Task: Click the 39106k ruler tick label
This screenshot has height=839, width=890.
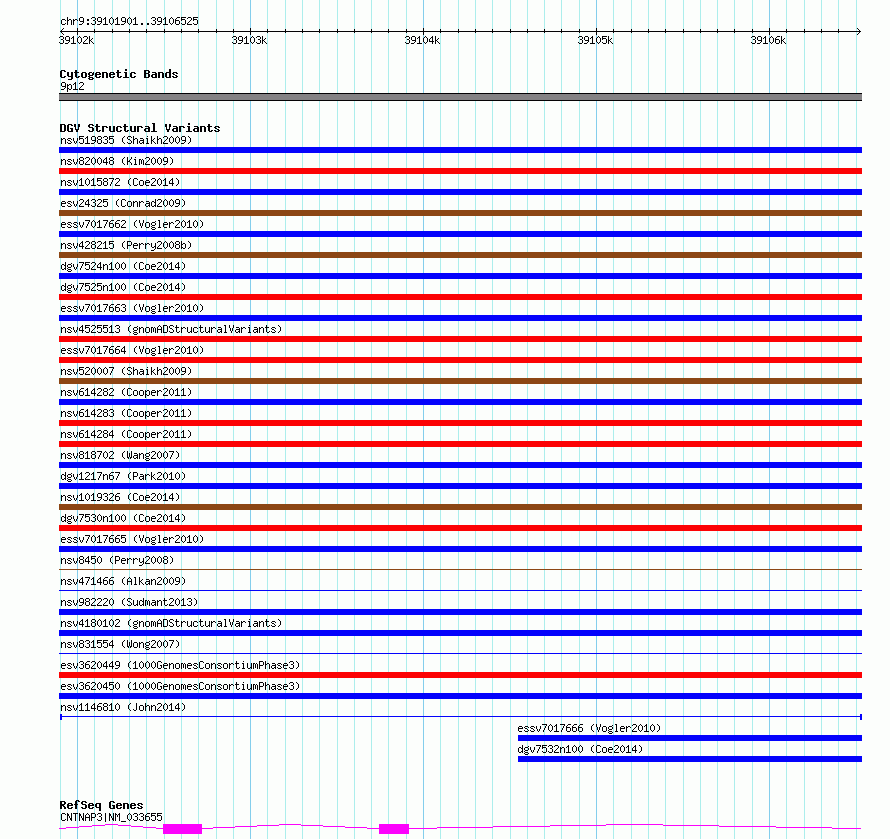Action: [x=769, y=40]
